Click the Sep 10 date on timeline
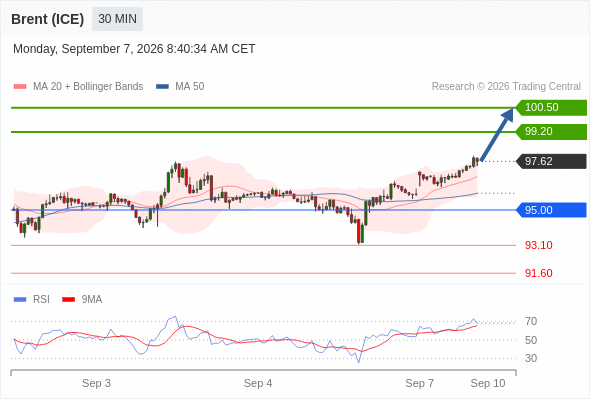Screen dimensions: 590x400 (488, 383)
